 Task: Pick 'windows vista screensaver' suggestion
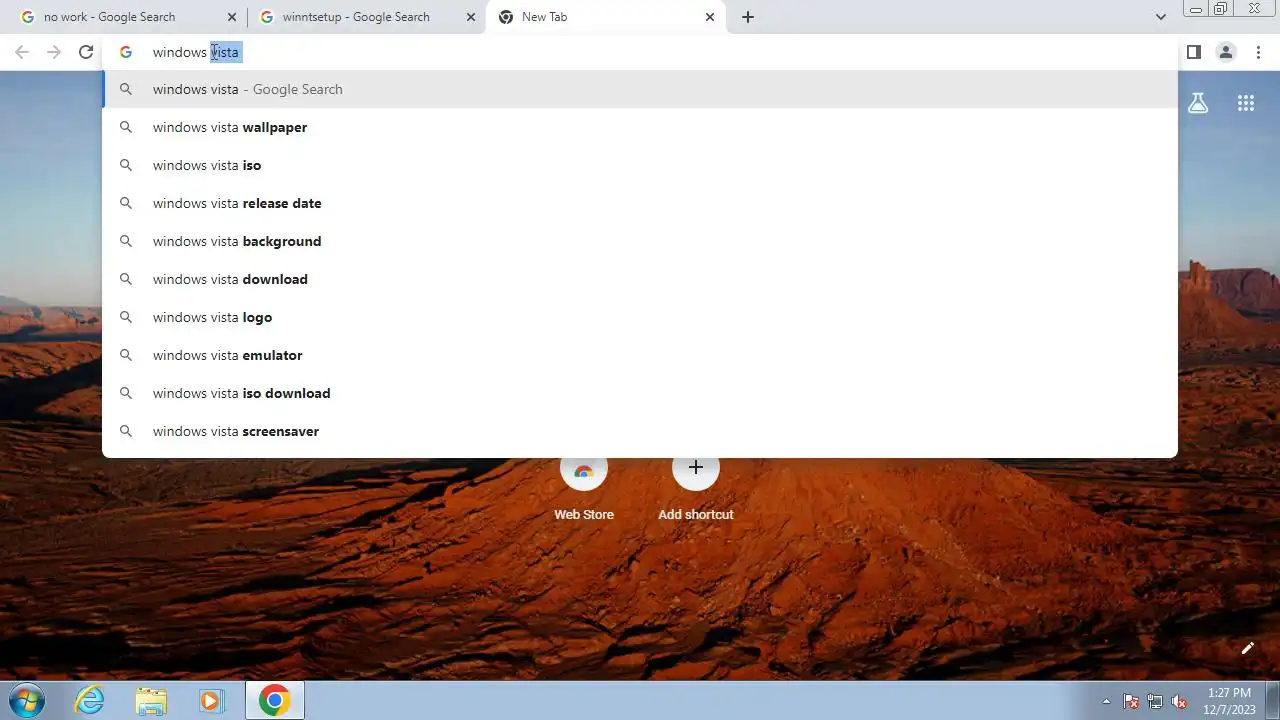640,431
